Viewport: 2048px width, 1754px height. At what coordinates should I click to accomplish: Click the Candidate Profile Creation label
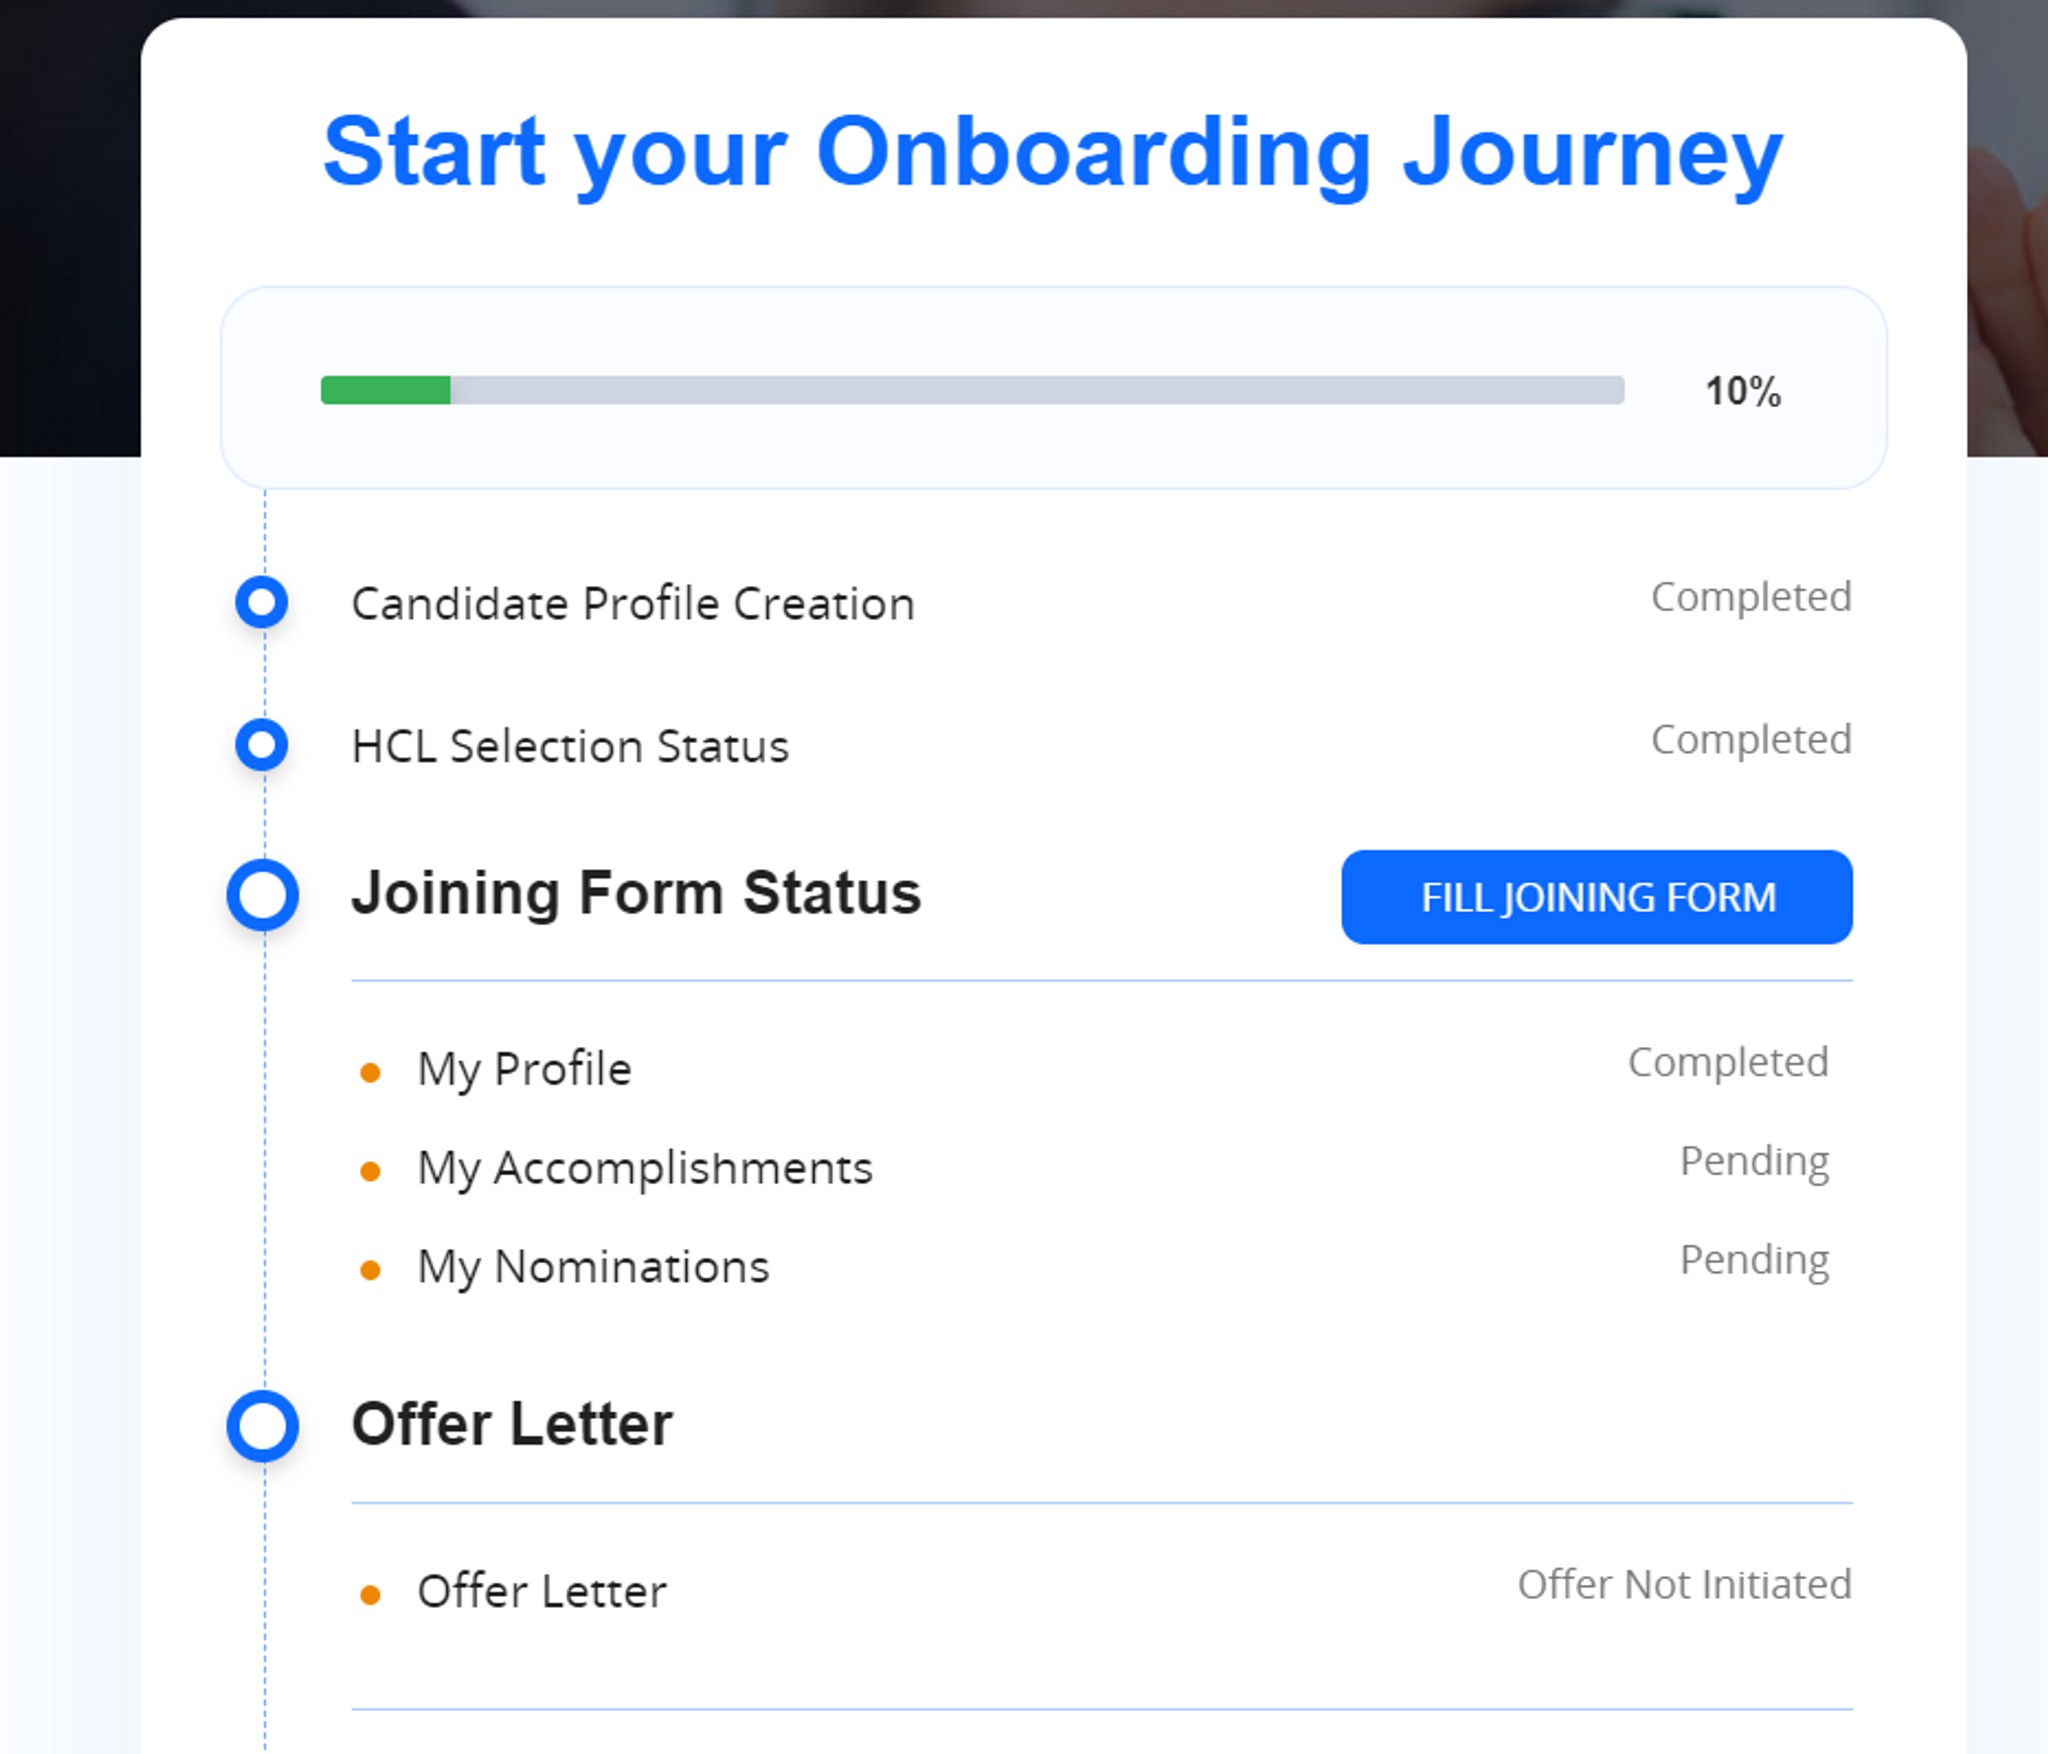click(633, 604)
